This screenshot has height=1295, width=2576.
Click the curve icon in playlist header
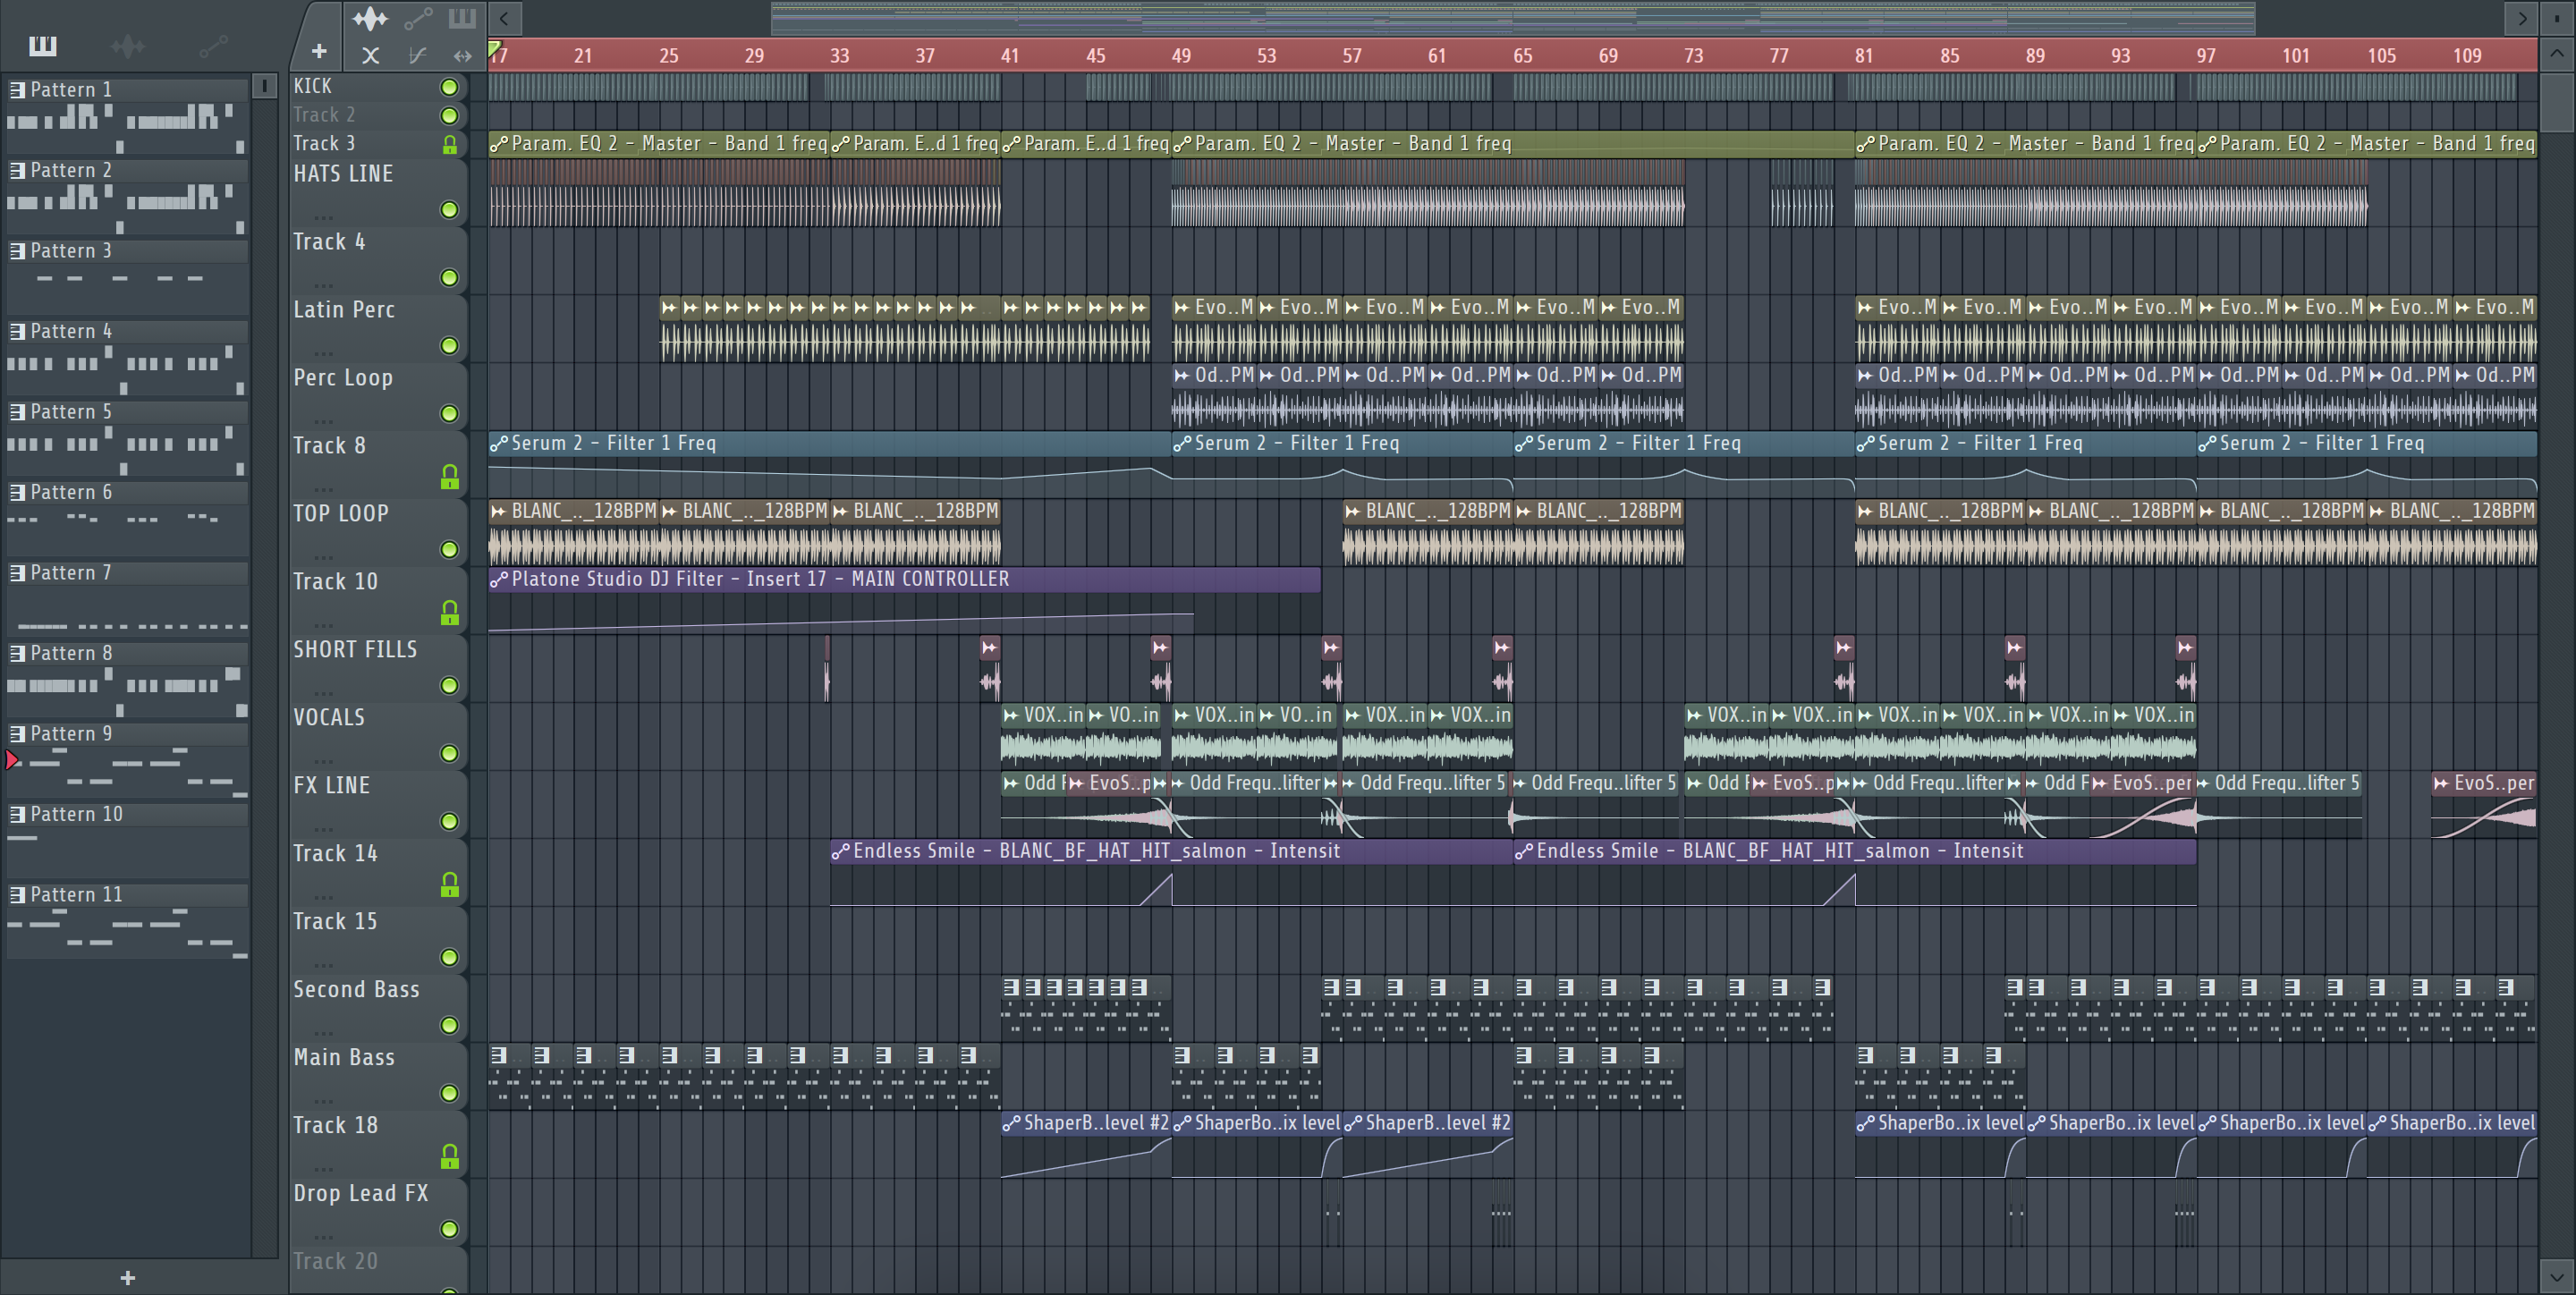pyautogui.click(x=418, y=56)
